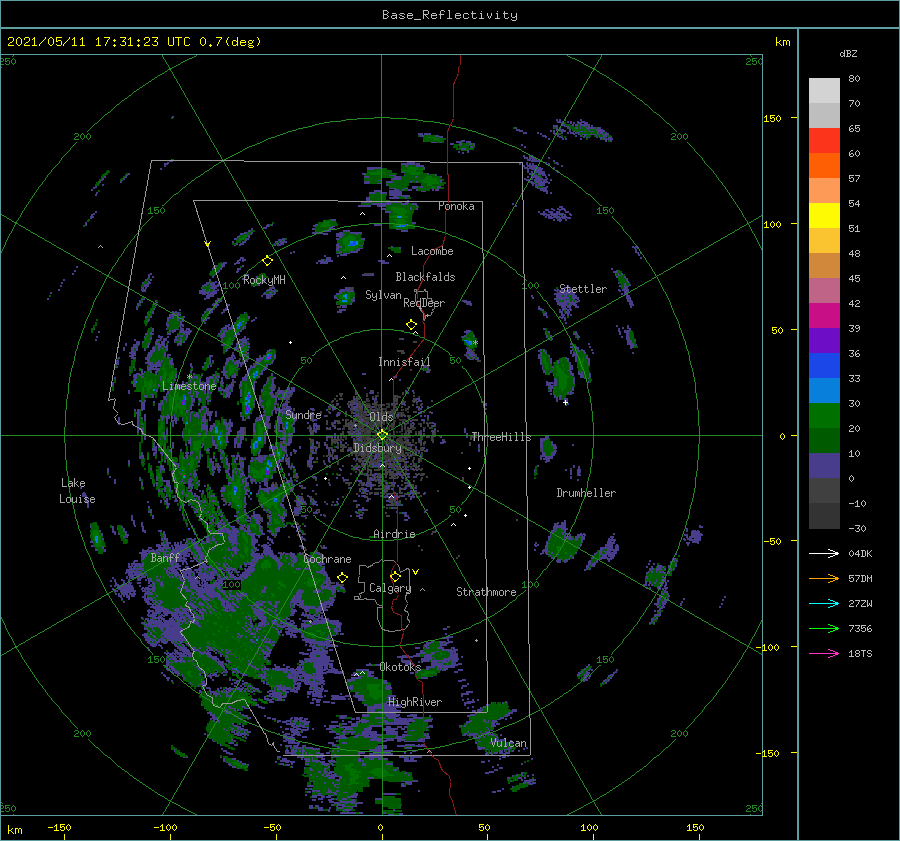The height and width of the screenshot is (841, 900).
Task: Click the orange 57DM arrow in legend
Action: pos(824,579)
